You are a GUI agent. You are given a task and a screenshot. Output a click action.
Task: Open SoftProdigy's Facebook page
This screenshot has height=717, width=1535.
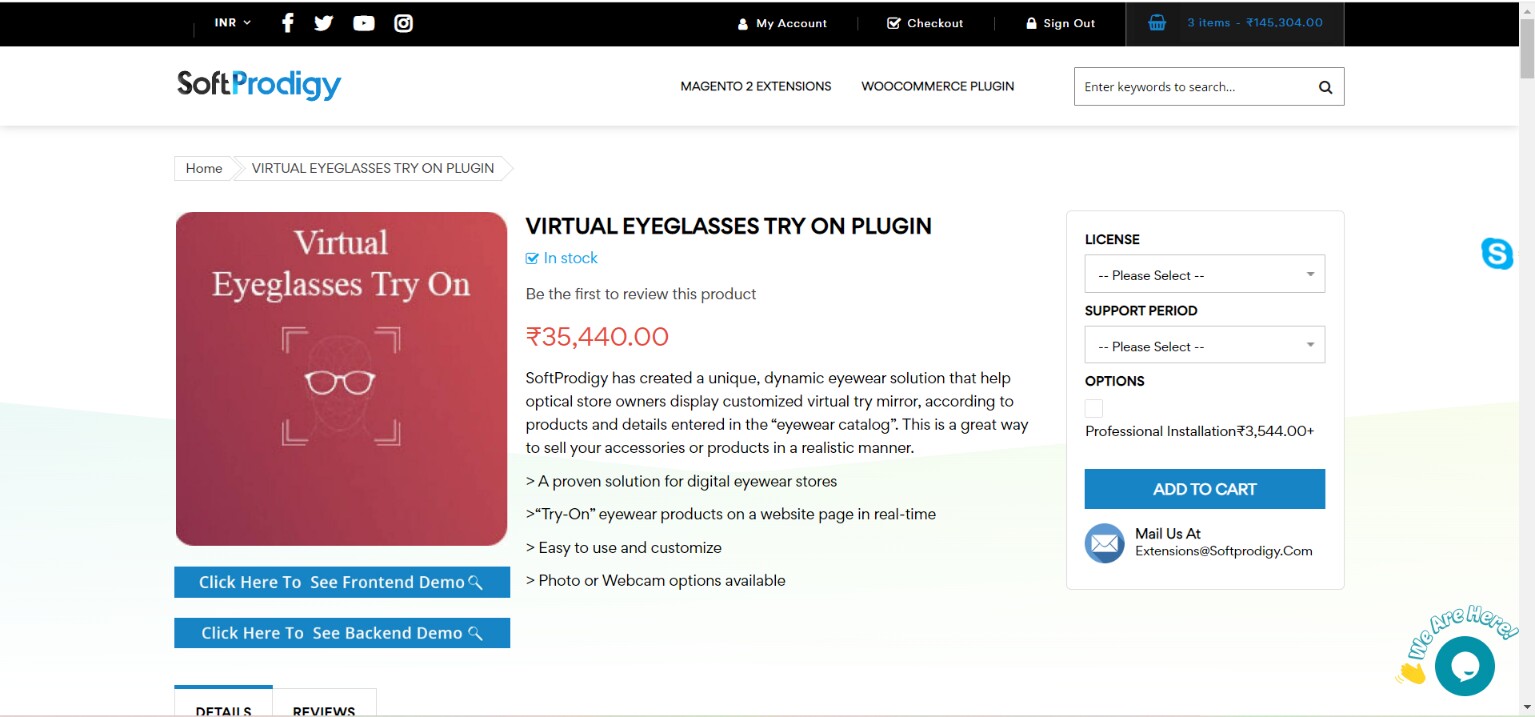click(288, 22)
